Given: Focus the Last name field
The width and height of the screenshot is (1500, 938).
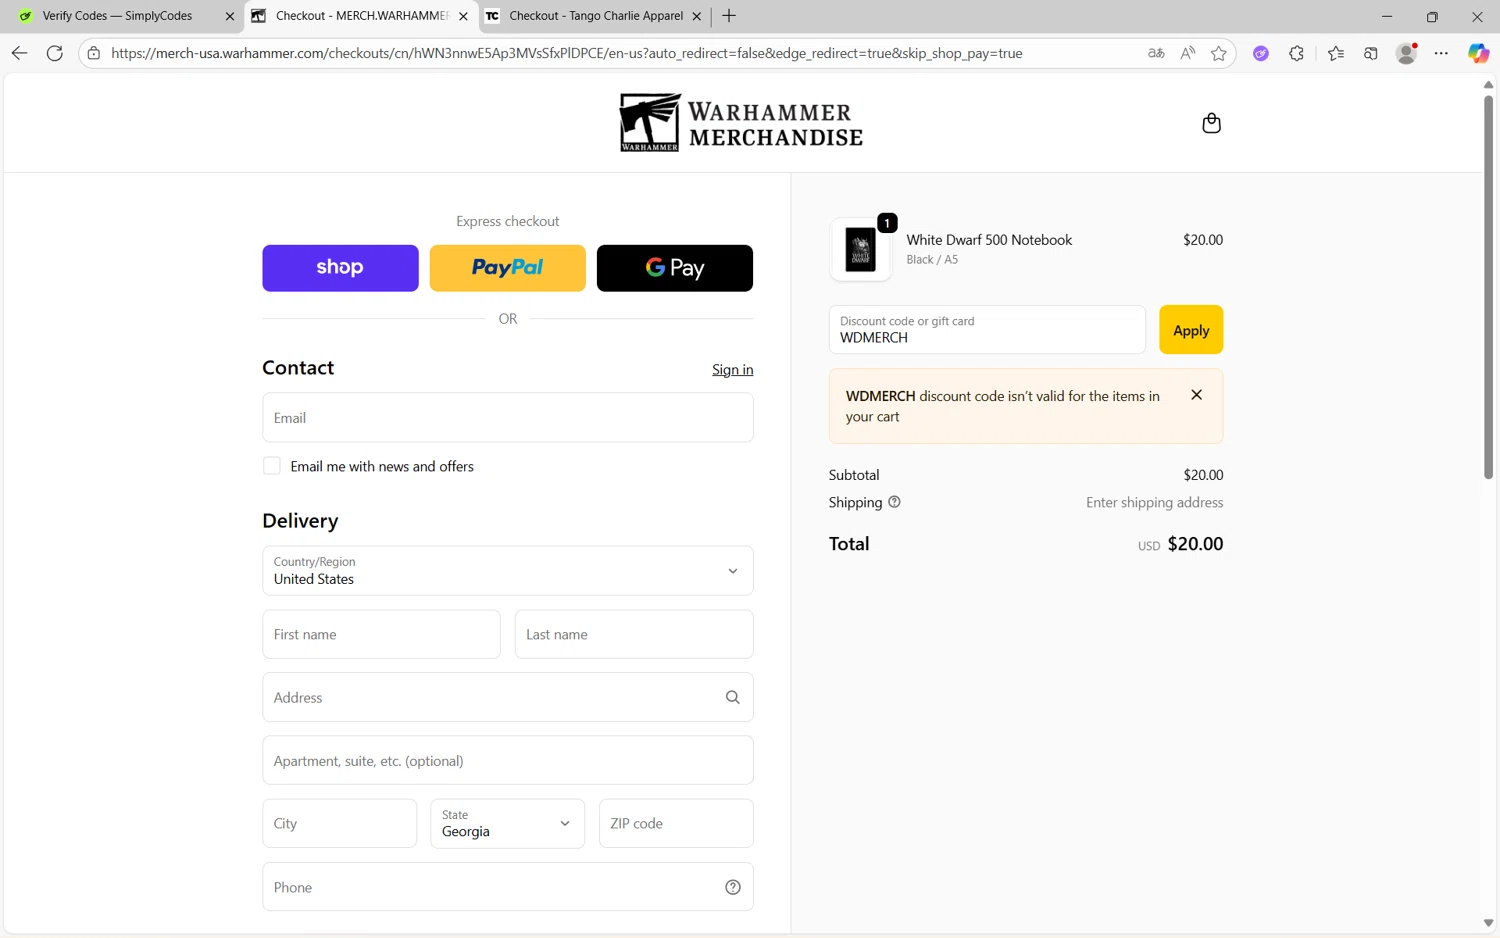Looking at the screenshot, I should coord(634,634).
